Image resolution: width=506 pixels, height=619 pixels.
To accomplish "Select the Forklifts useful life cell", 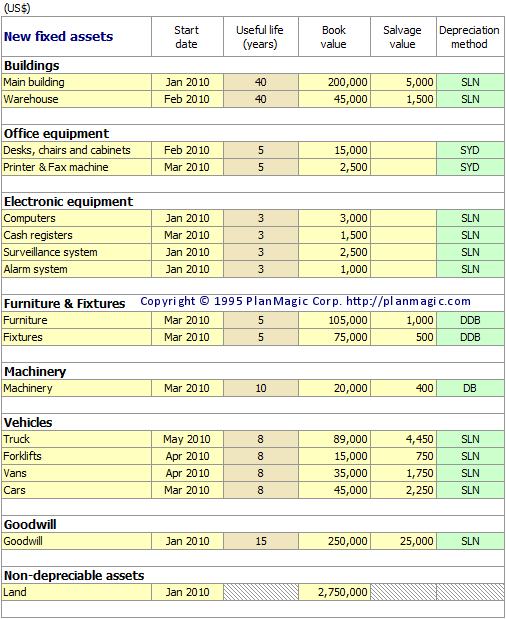I will point(261,456).
